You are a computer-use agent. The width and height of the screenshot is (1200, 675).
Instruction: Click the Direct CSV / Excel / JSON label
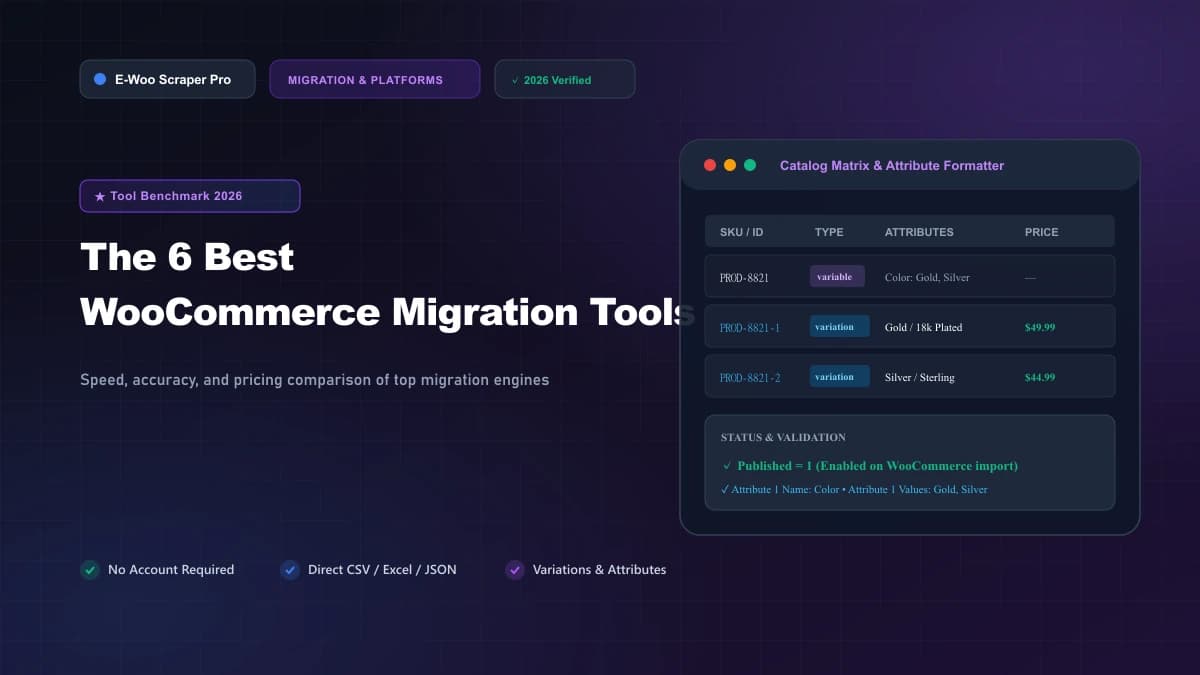[382, 570]
